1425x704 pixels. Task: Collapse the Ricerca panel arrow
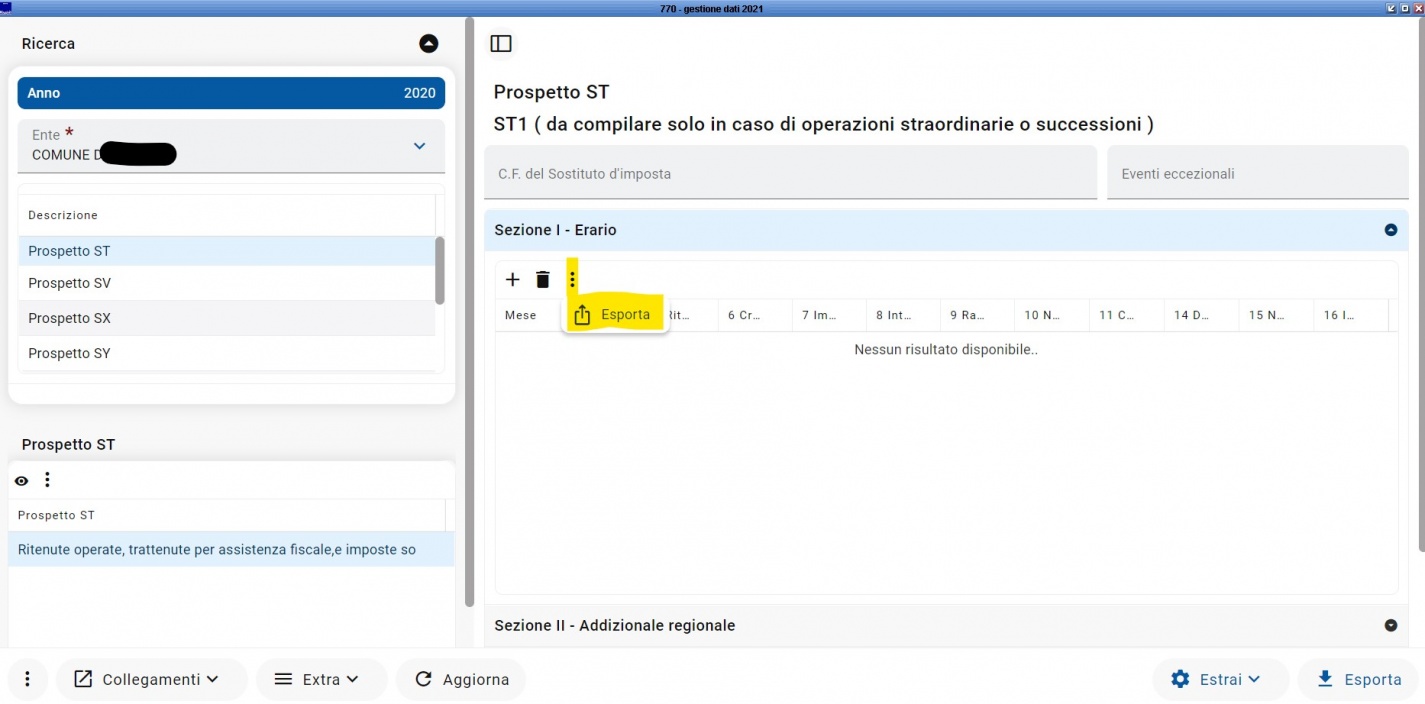click(x=428, y=44)
